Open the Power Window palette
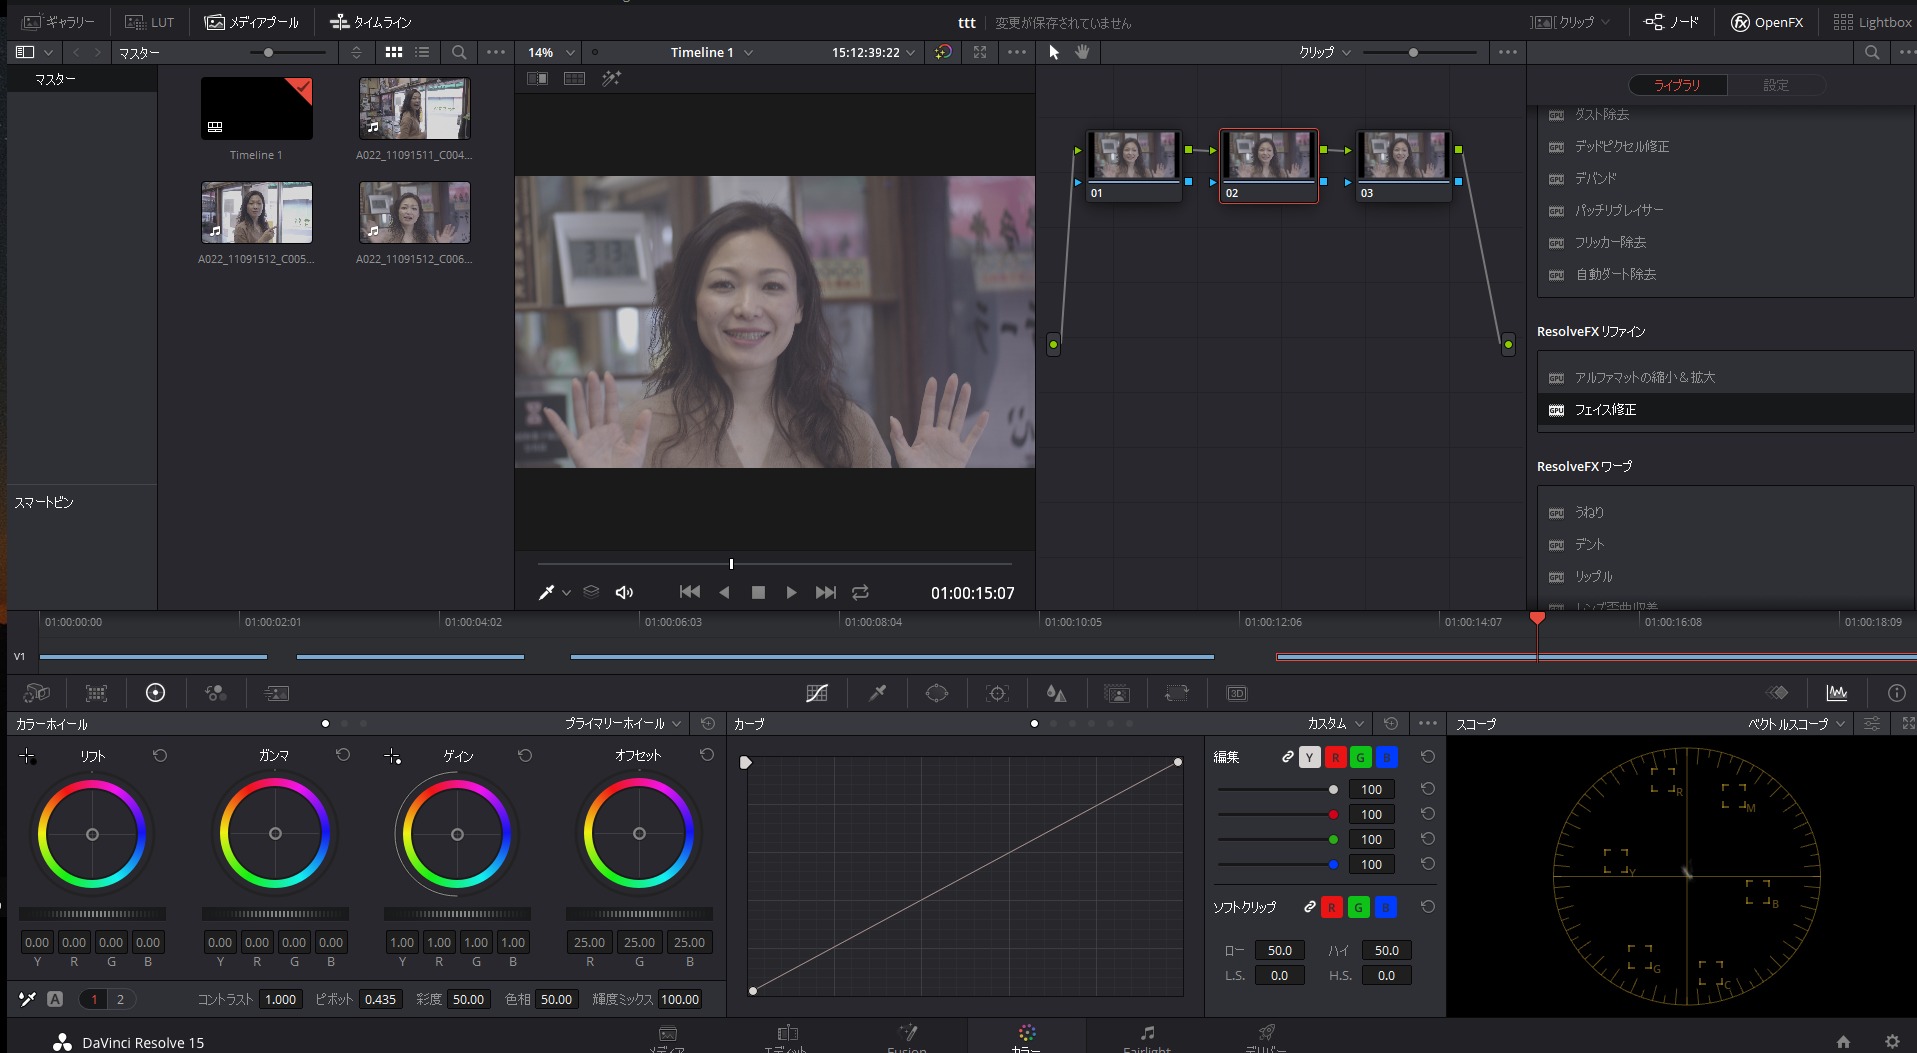 coord(937,693)
